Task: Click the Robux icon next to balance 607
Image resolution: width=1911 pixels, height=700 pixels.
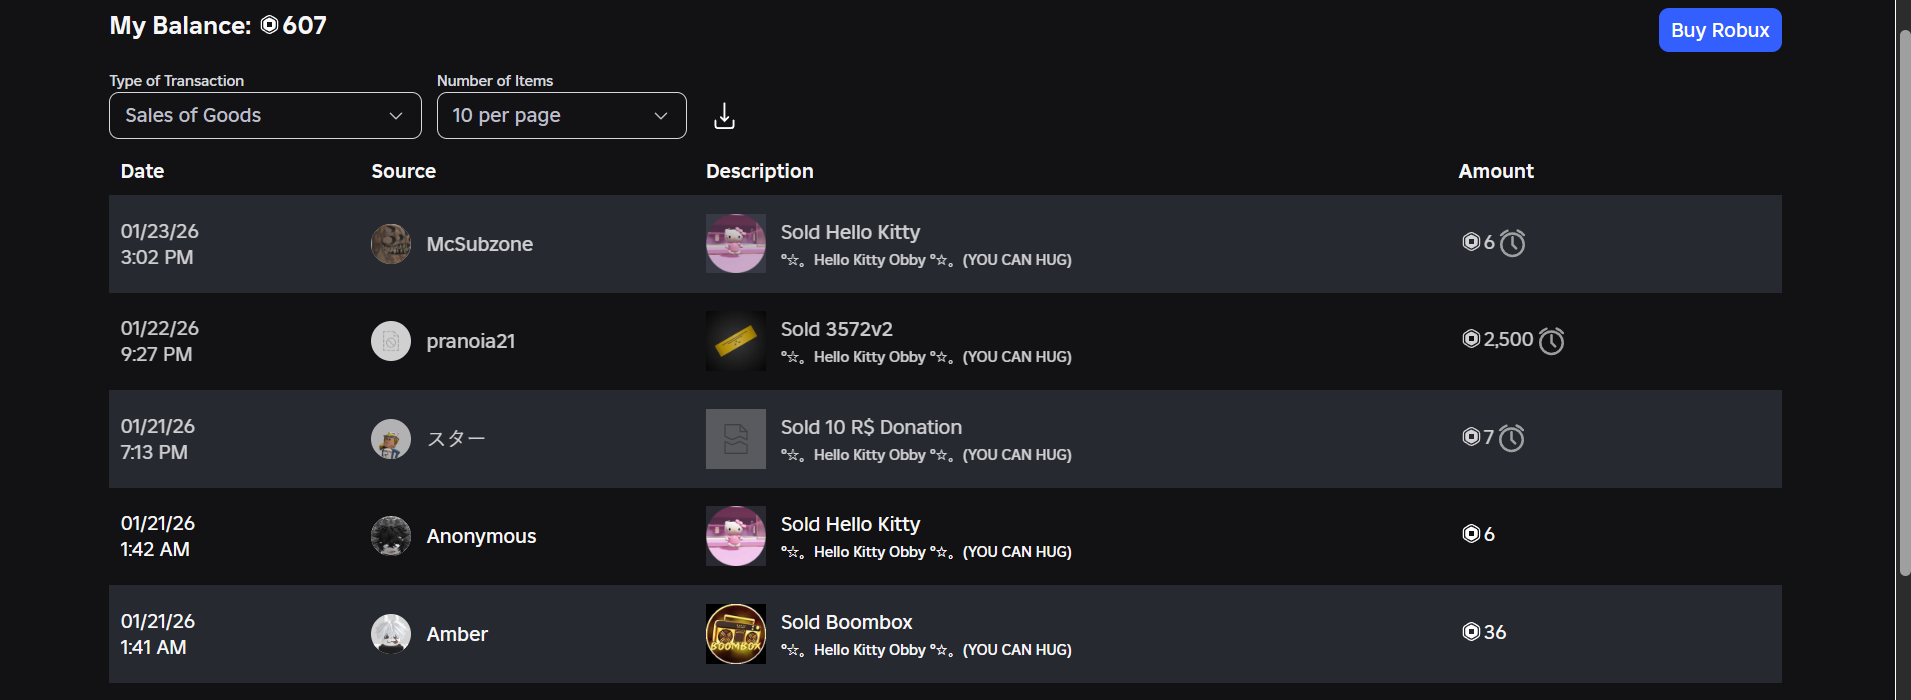Action: pos(269,25)
